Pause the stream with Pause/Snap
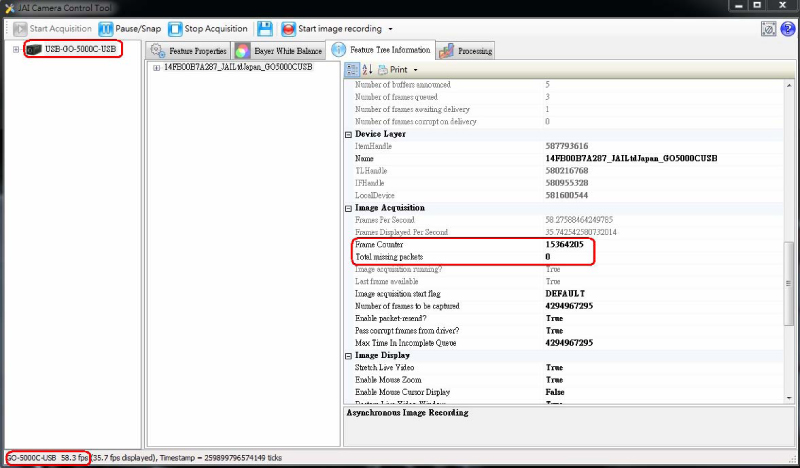 pos(130,29)
